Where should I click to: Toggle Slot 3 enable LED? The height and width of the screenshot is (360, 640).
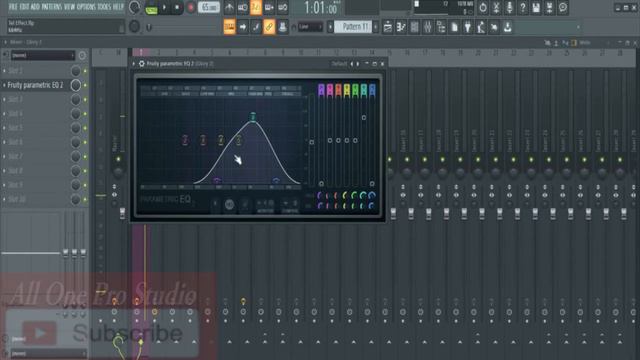(x=85, y=100)
